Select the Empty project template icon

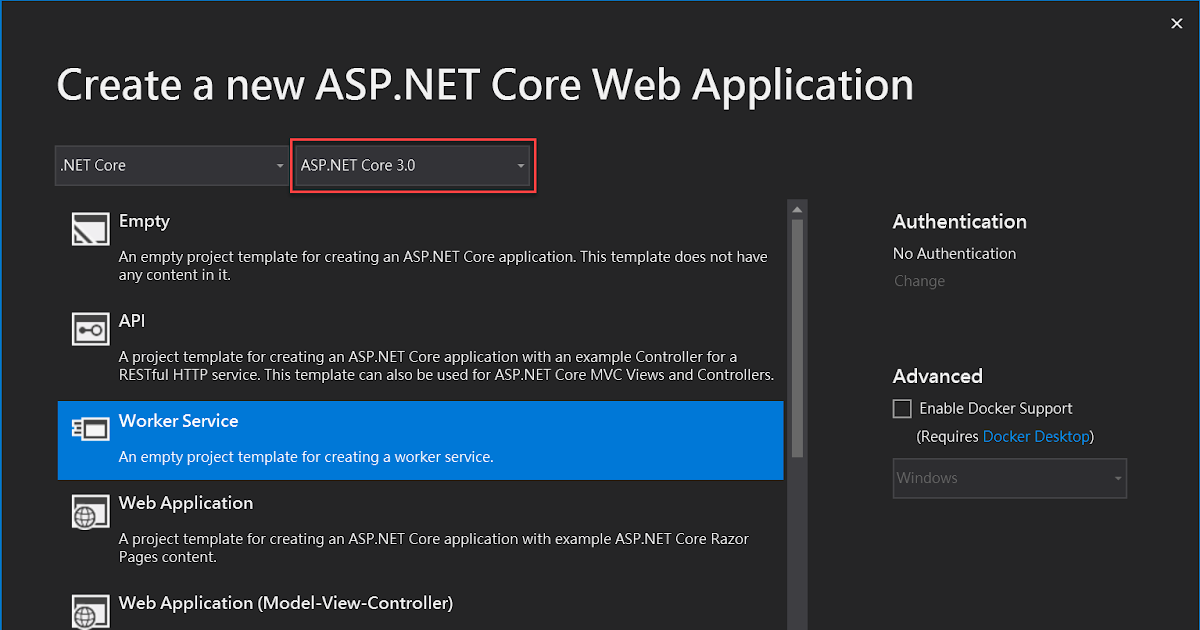90,228
